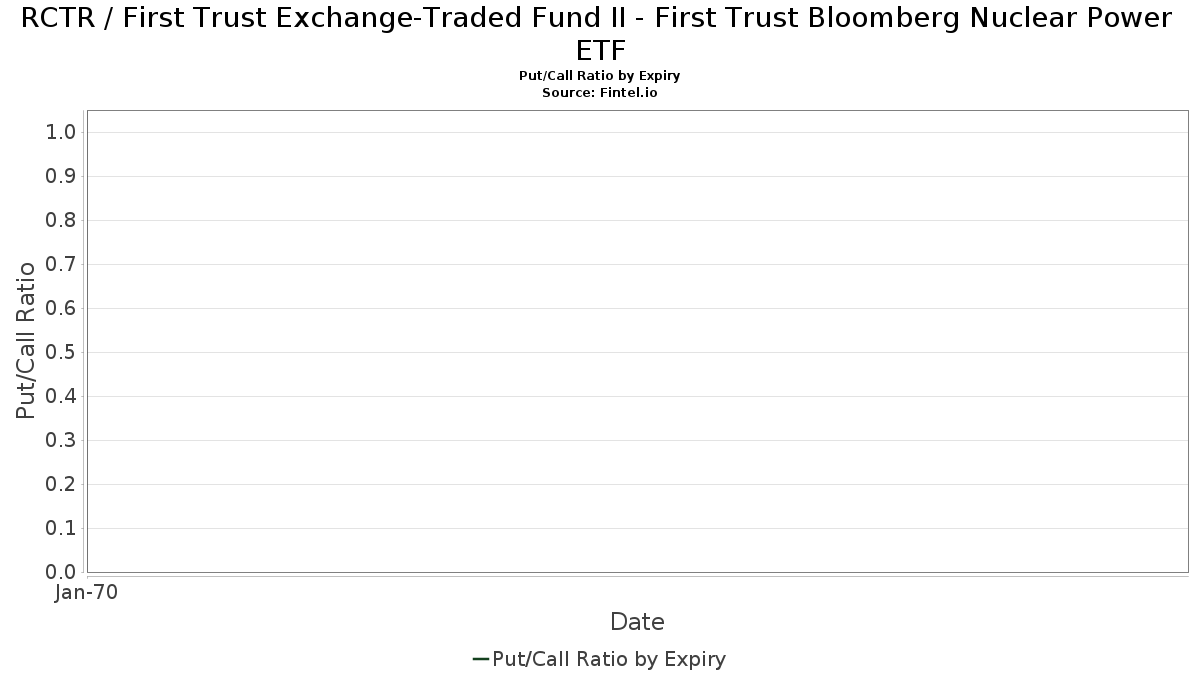This screenshot has width=1200, height=675.
Task: Click the 0.1 y-axis tick label
Action: [61, 529]
